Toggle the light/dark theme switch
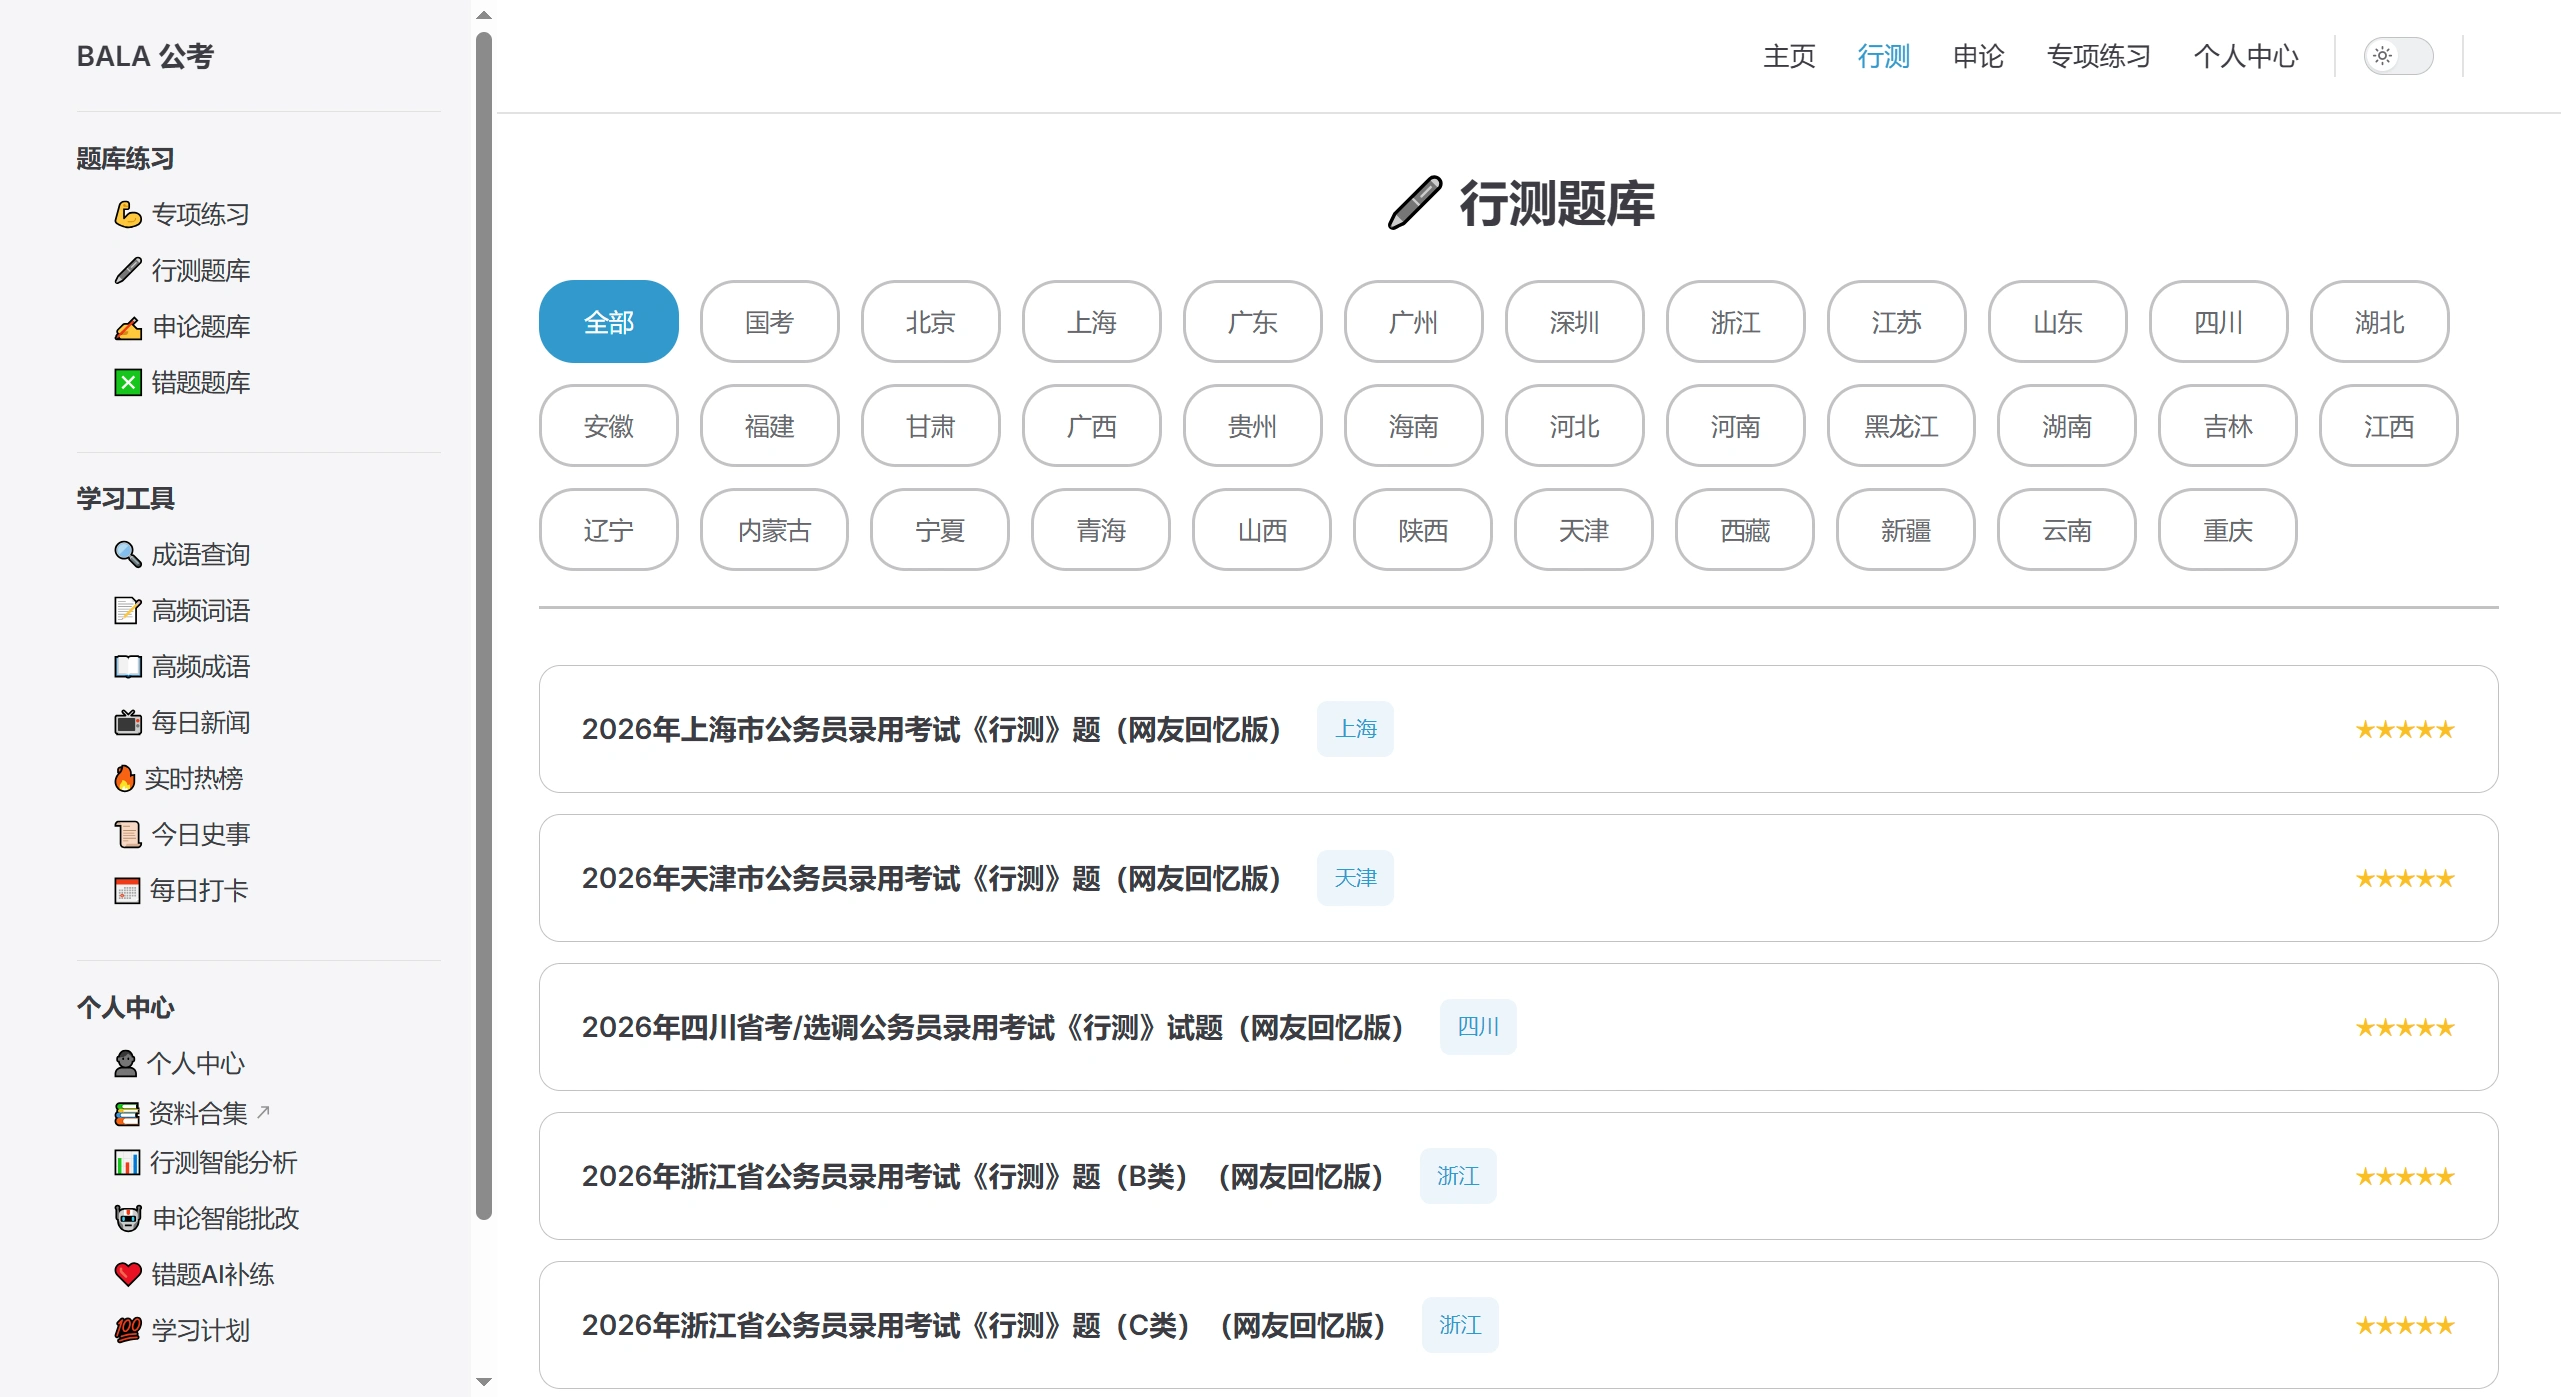 click(2399, 56)
